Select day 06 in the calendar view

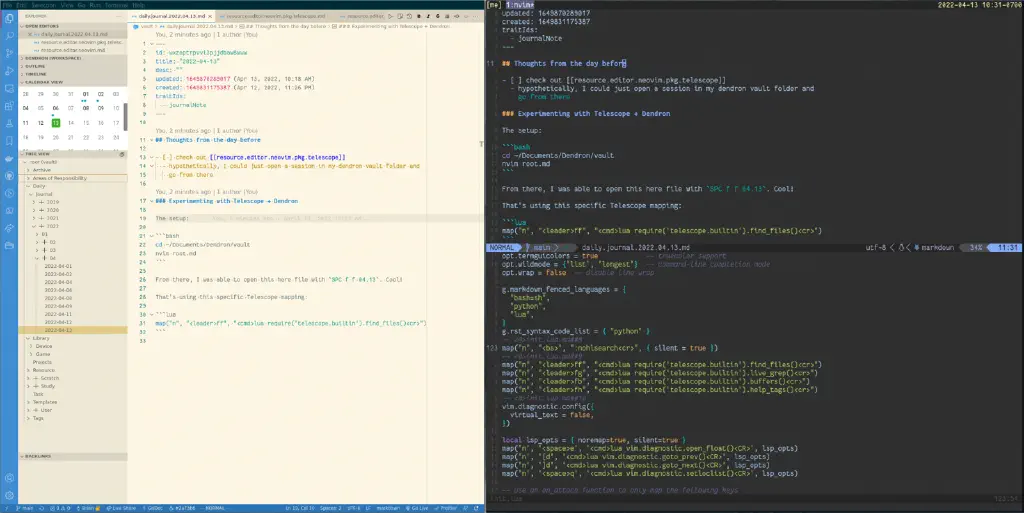[56, 108]
